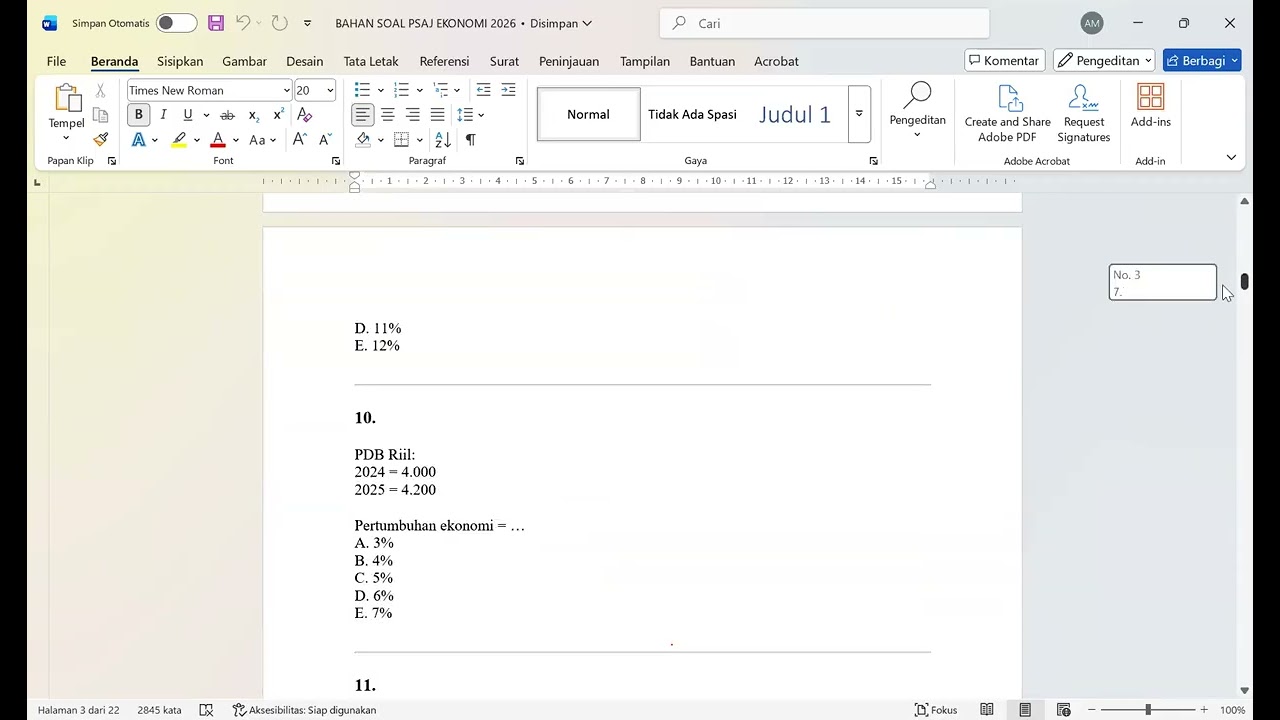Viewport: 1280px width, 720px height.
Task: Apply subscript formatting
Action: coord(253,115)
